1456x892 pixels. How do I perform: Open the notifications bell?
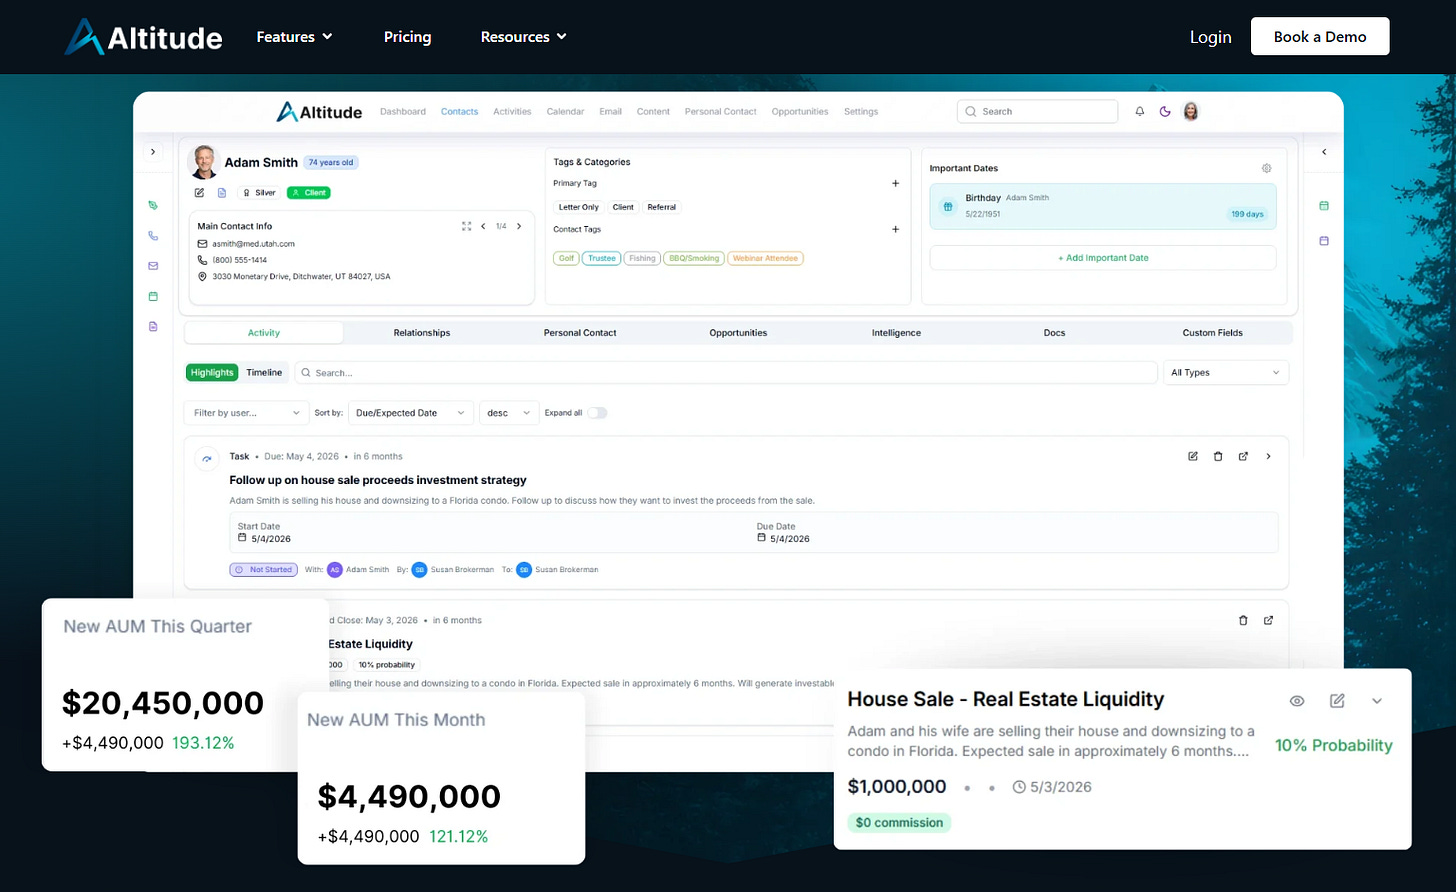pyautogui.click(x=1139, y=112)
